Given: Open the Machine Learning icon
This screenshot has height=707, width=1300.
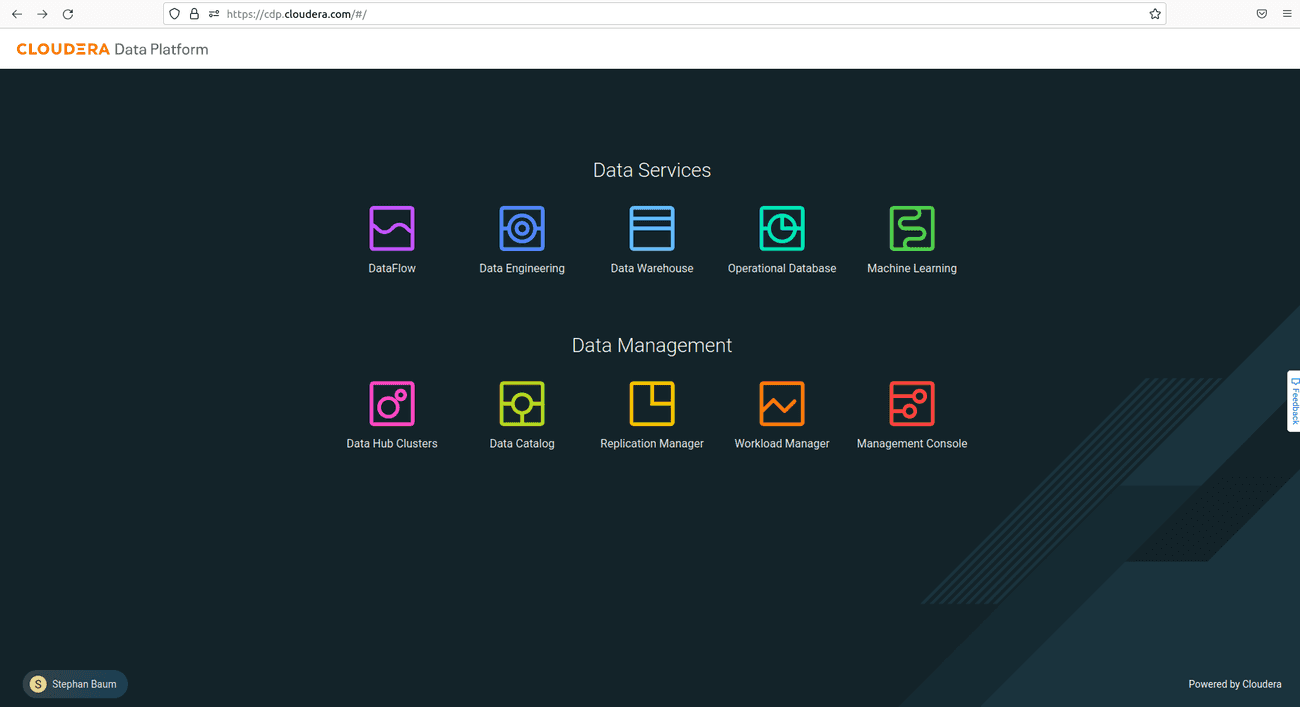Looking at the screenshot, I should pyautogui.click(x=912, y=228).
